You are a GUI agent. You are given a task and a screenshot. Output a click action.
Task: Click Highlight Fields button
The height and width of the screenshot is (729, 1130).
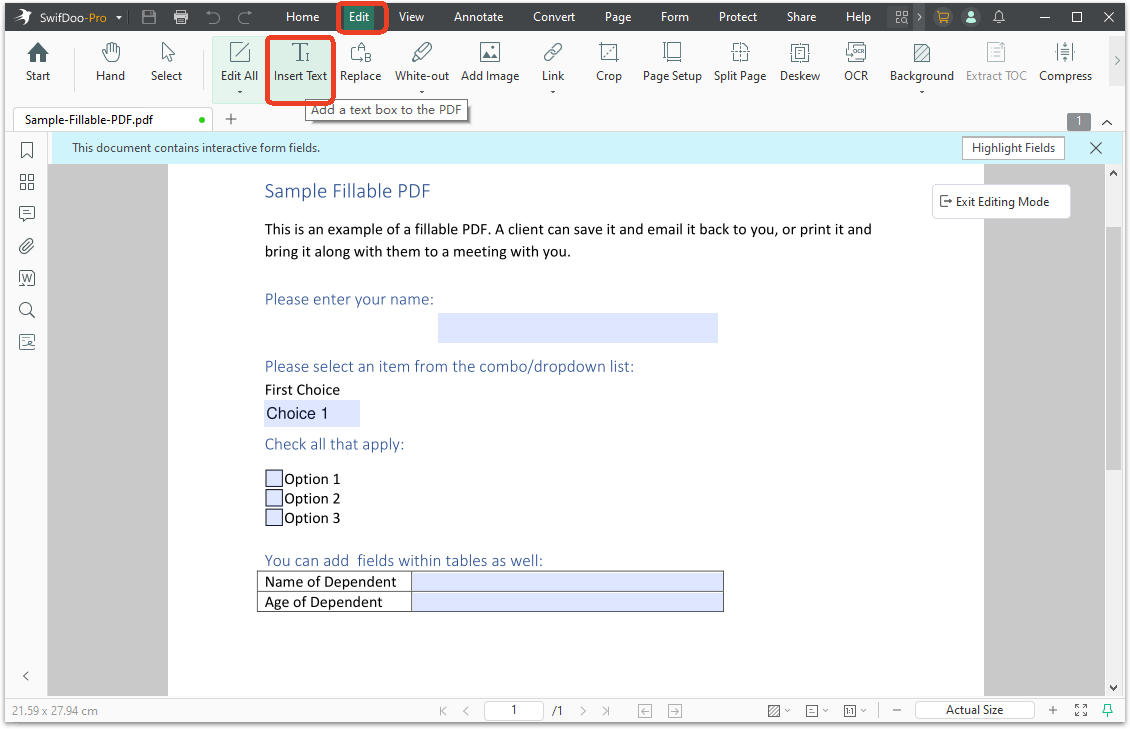click(x=1013, y=148)
